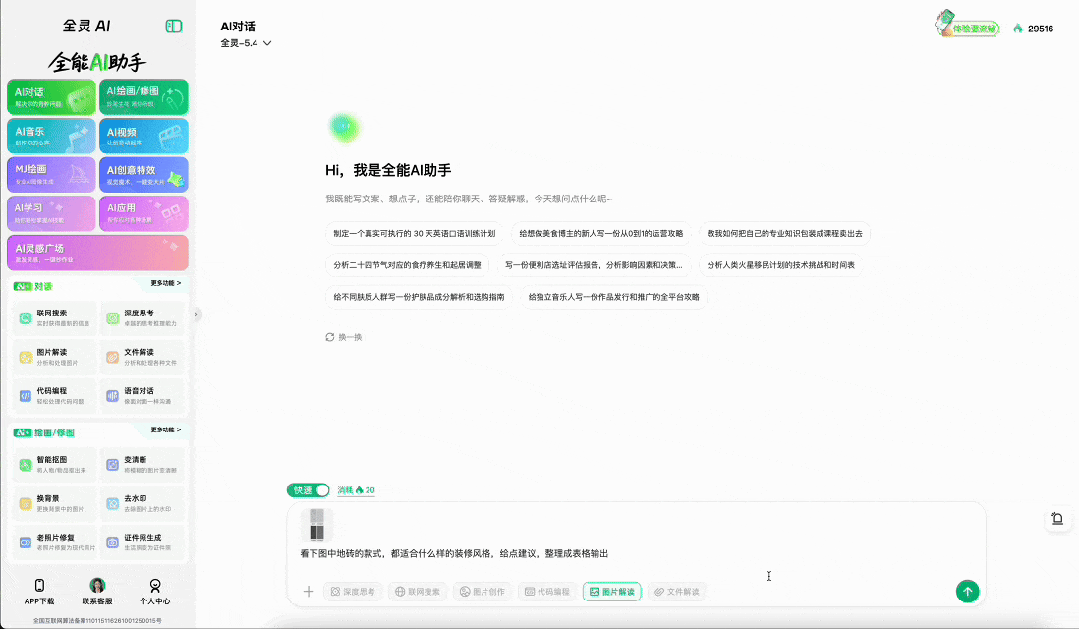Select 语音对话 in the sidebar

[x=142, y=395]
